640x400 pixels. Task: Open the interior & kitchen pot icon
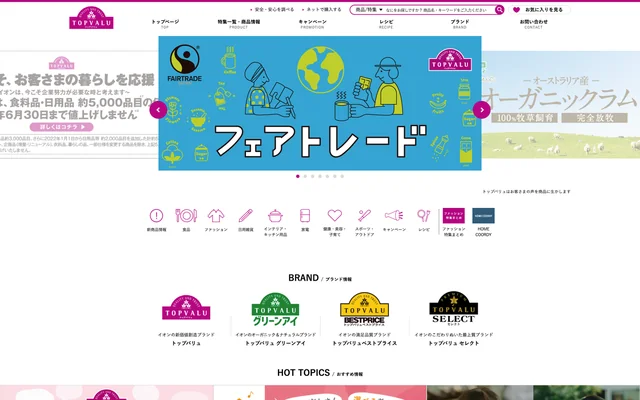(275, 216)
